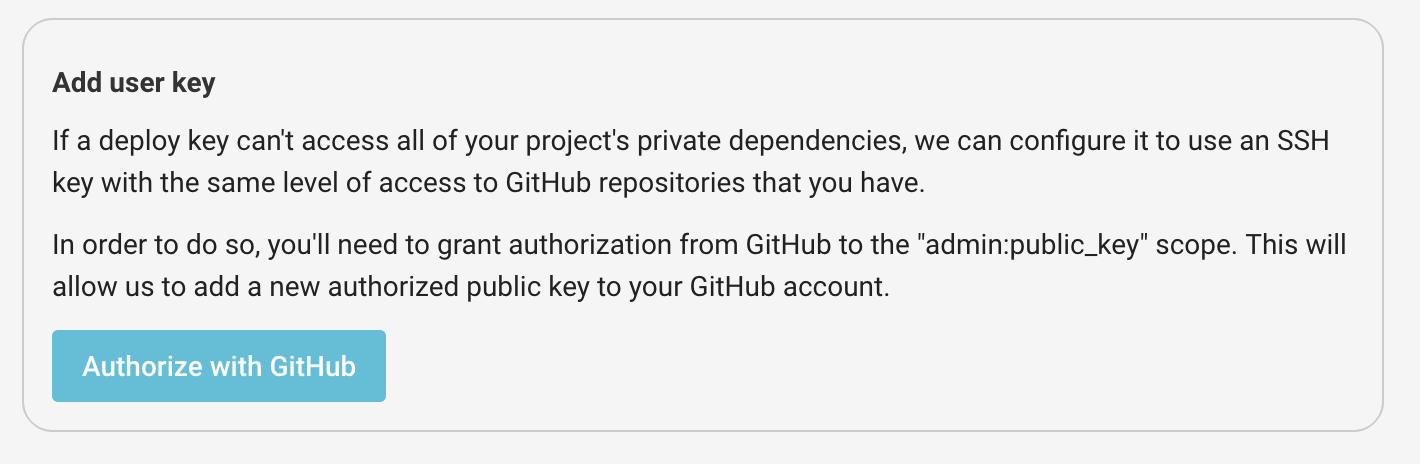Click the word "If" starting the first paragraph
This screenshot has height=464, width=1420.
coord(60,142)
